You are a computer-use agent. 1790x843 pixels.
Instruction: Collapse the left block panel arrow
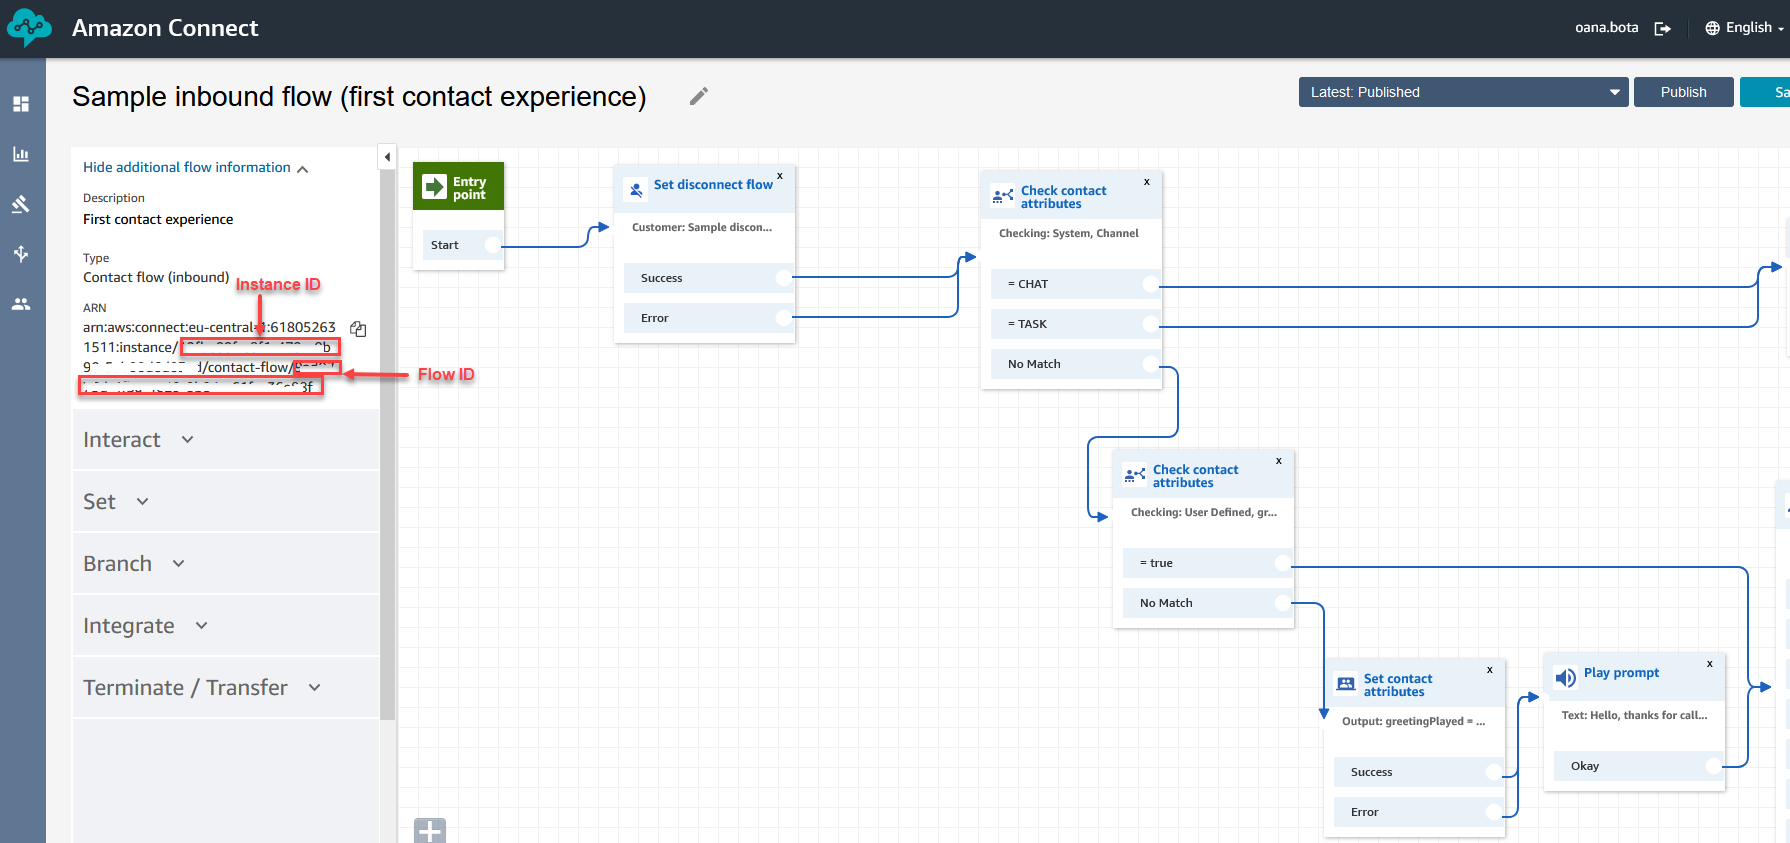[x=388, y=157]
